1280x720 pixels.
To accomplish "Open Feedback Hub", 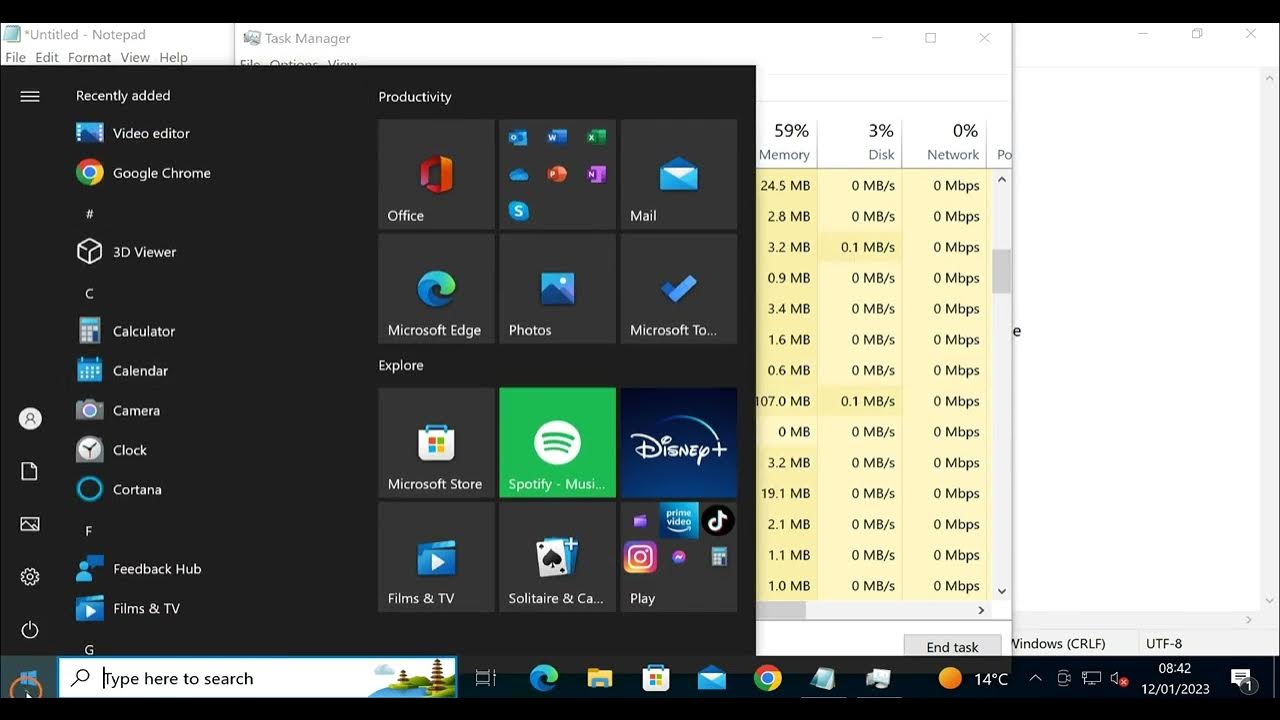I will click(x=139, y=569).
